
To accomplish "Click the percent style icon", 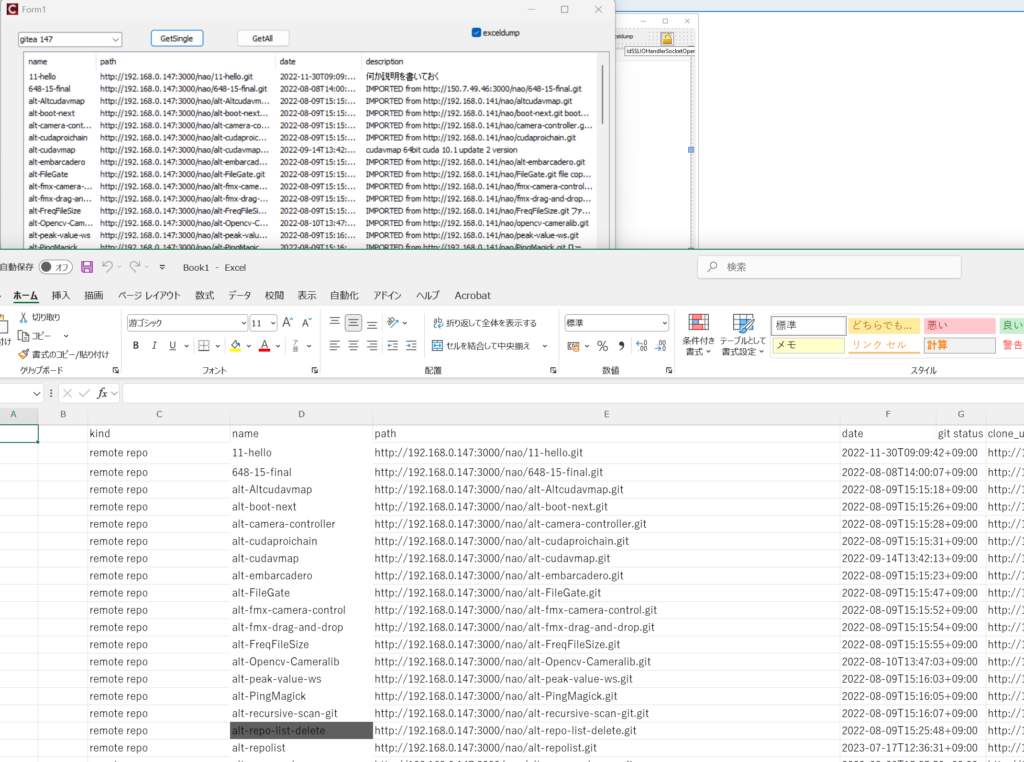I will (602, 346).
